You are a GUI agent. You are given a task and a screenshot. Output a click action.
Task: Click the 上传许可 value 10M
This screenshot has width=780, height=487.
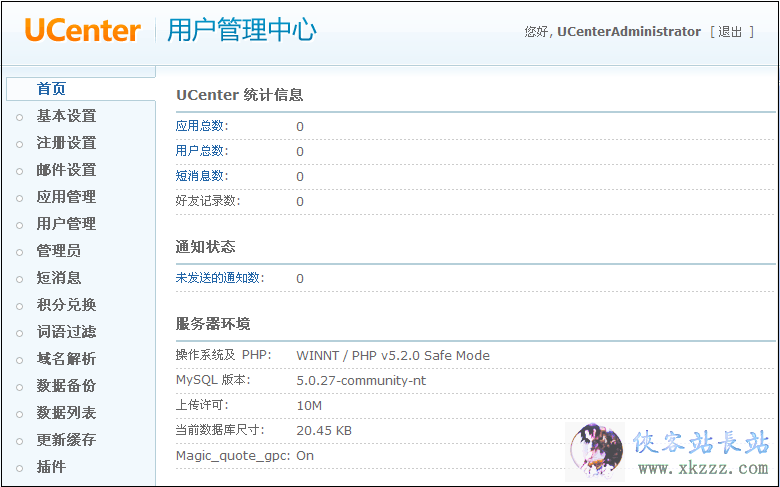click(x=309, y=405)
